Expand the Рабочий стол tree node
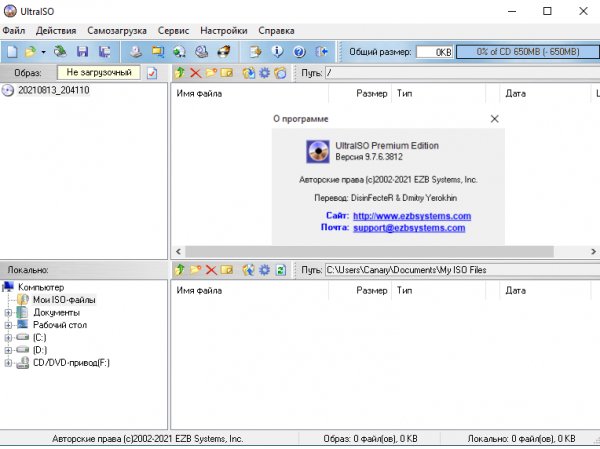The width and height of the screenshot is (600, 449). coord(8,325)
